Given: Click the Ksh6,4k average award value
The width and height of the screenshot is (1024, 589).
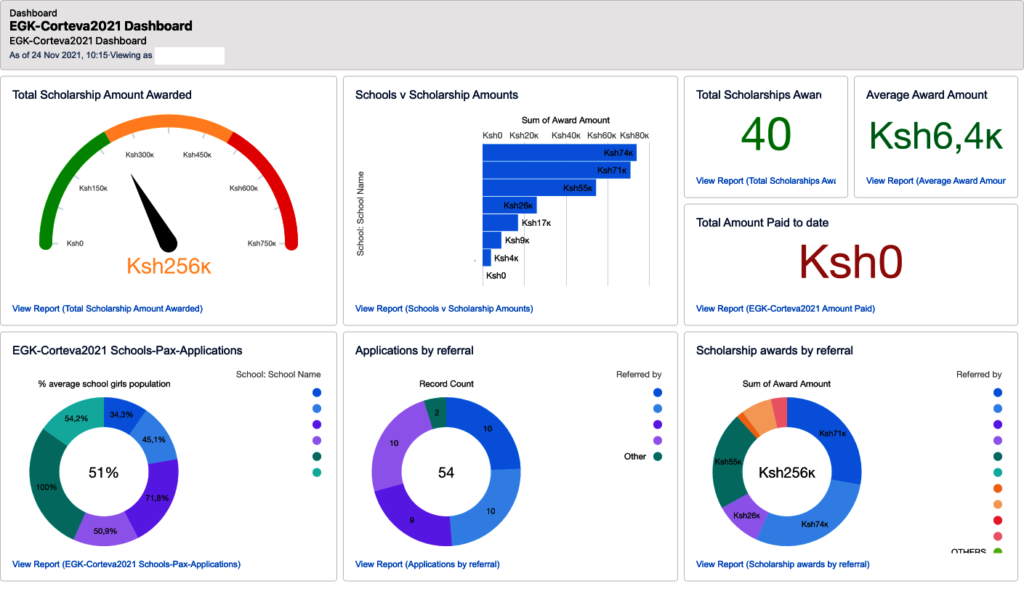Looking at the screenshot, I should [936, 136].
